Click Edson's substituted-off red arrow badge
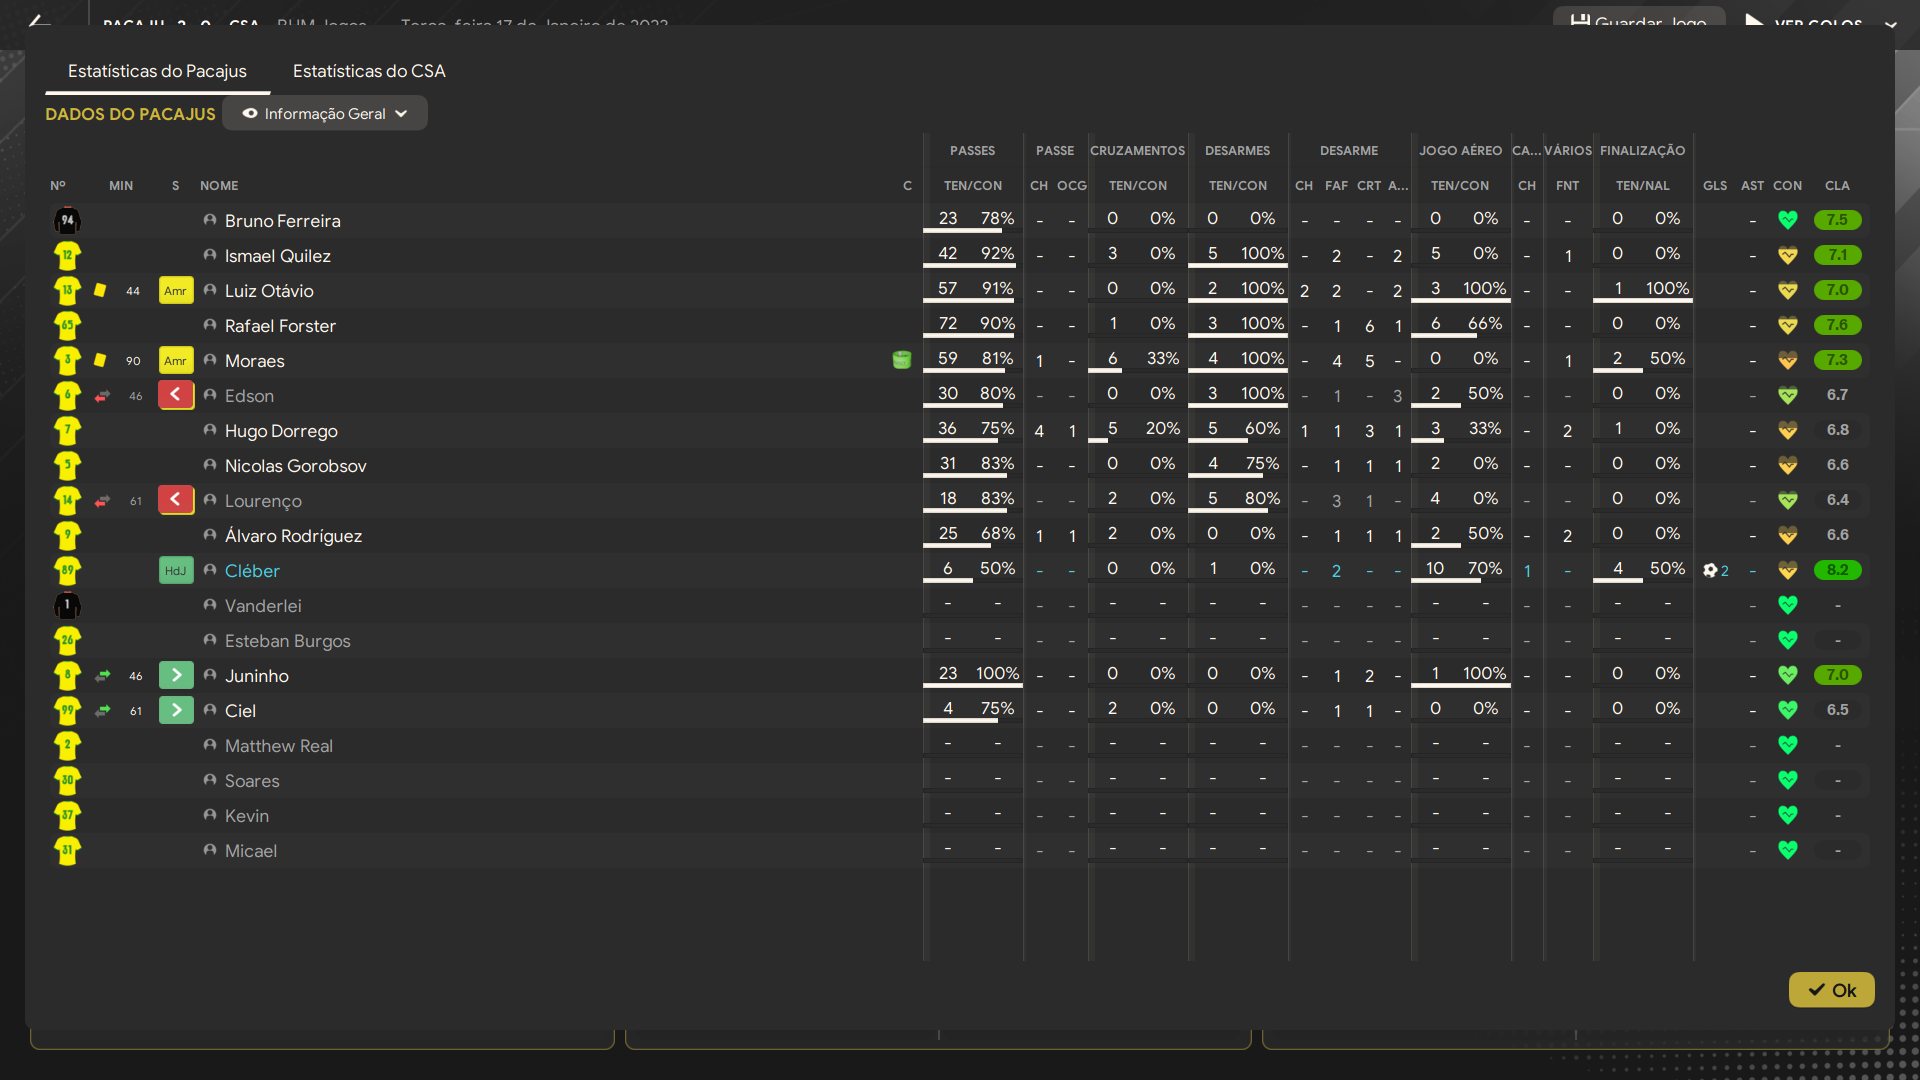 176,395
